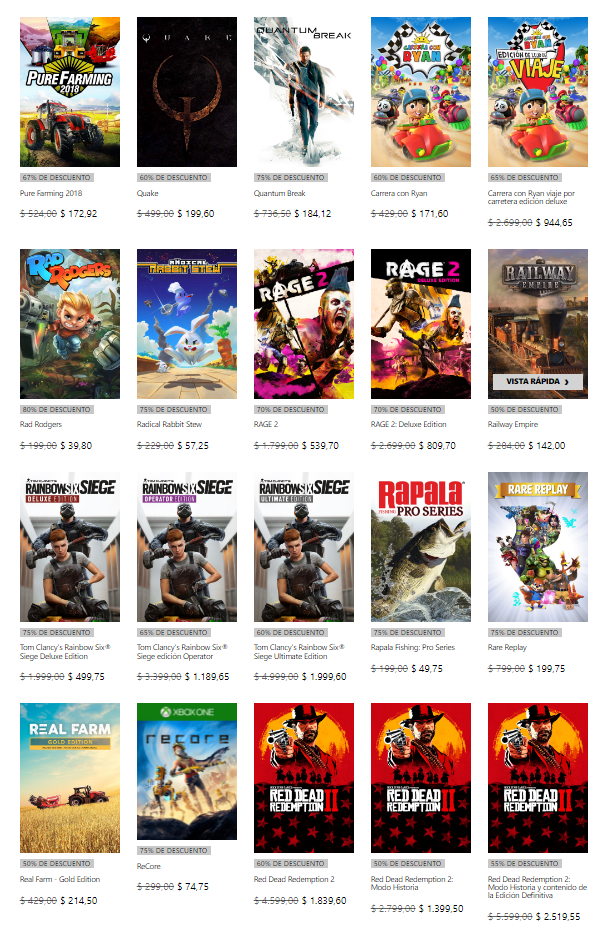
Task: Open the Railway Empire title link
Action: 513,424
